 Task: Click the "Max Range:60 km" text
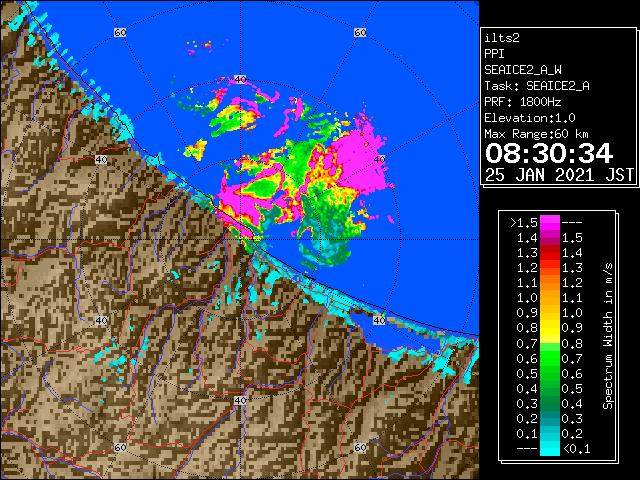[536, 134]
